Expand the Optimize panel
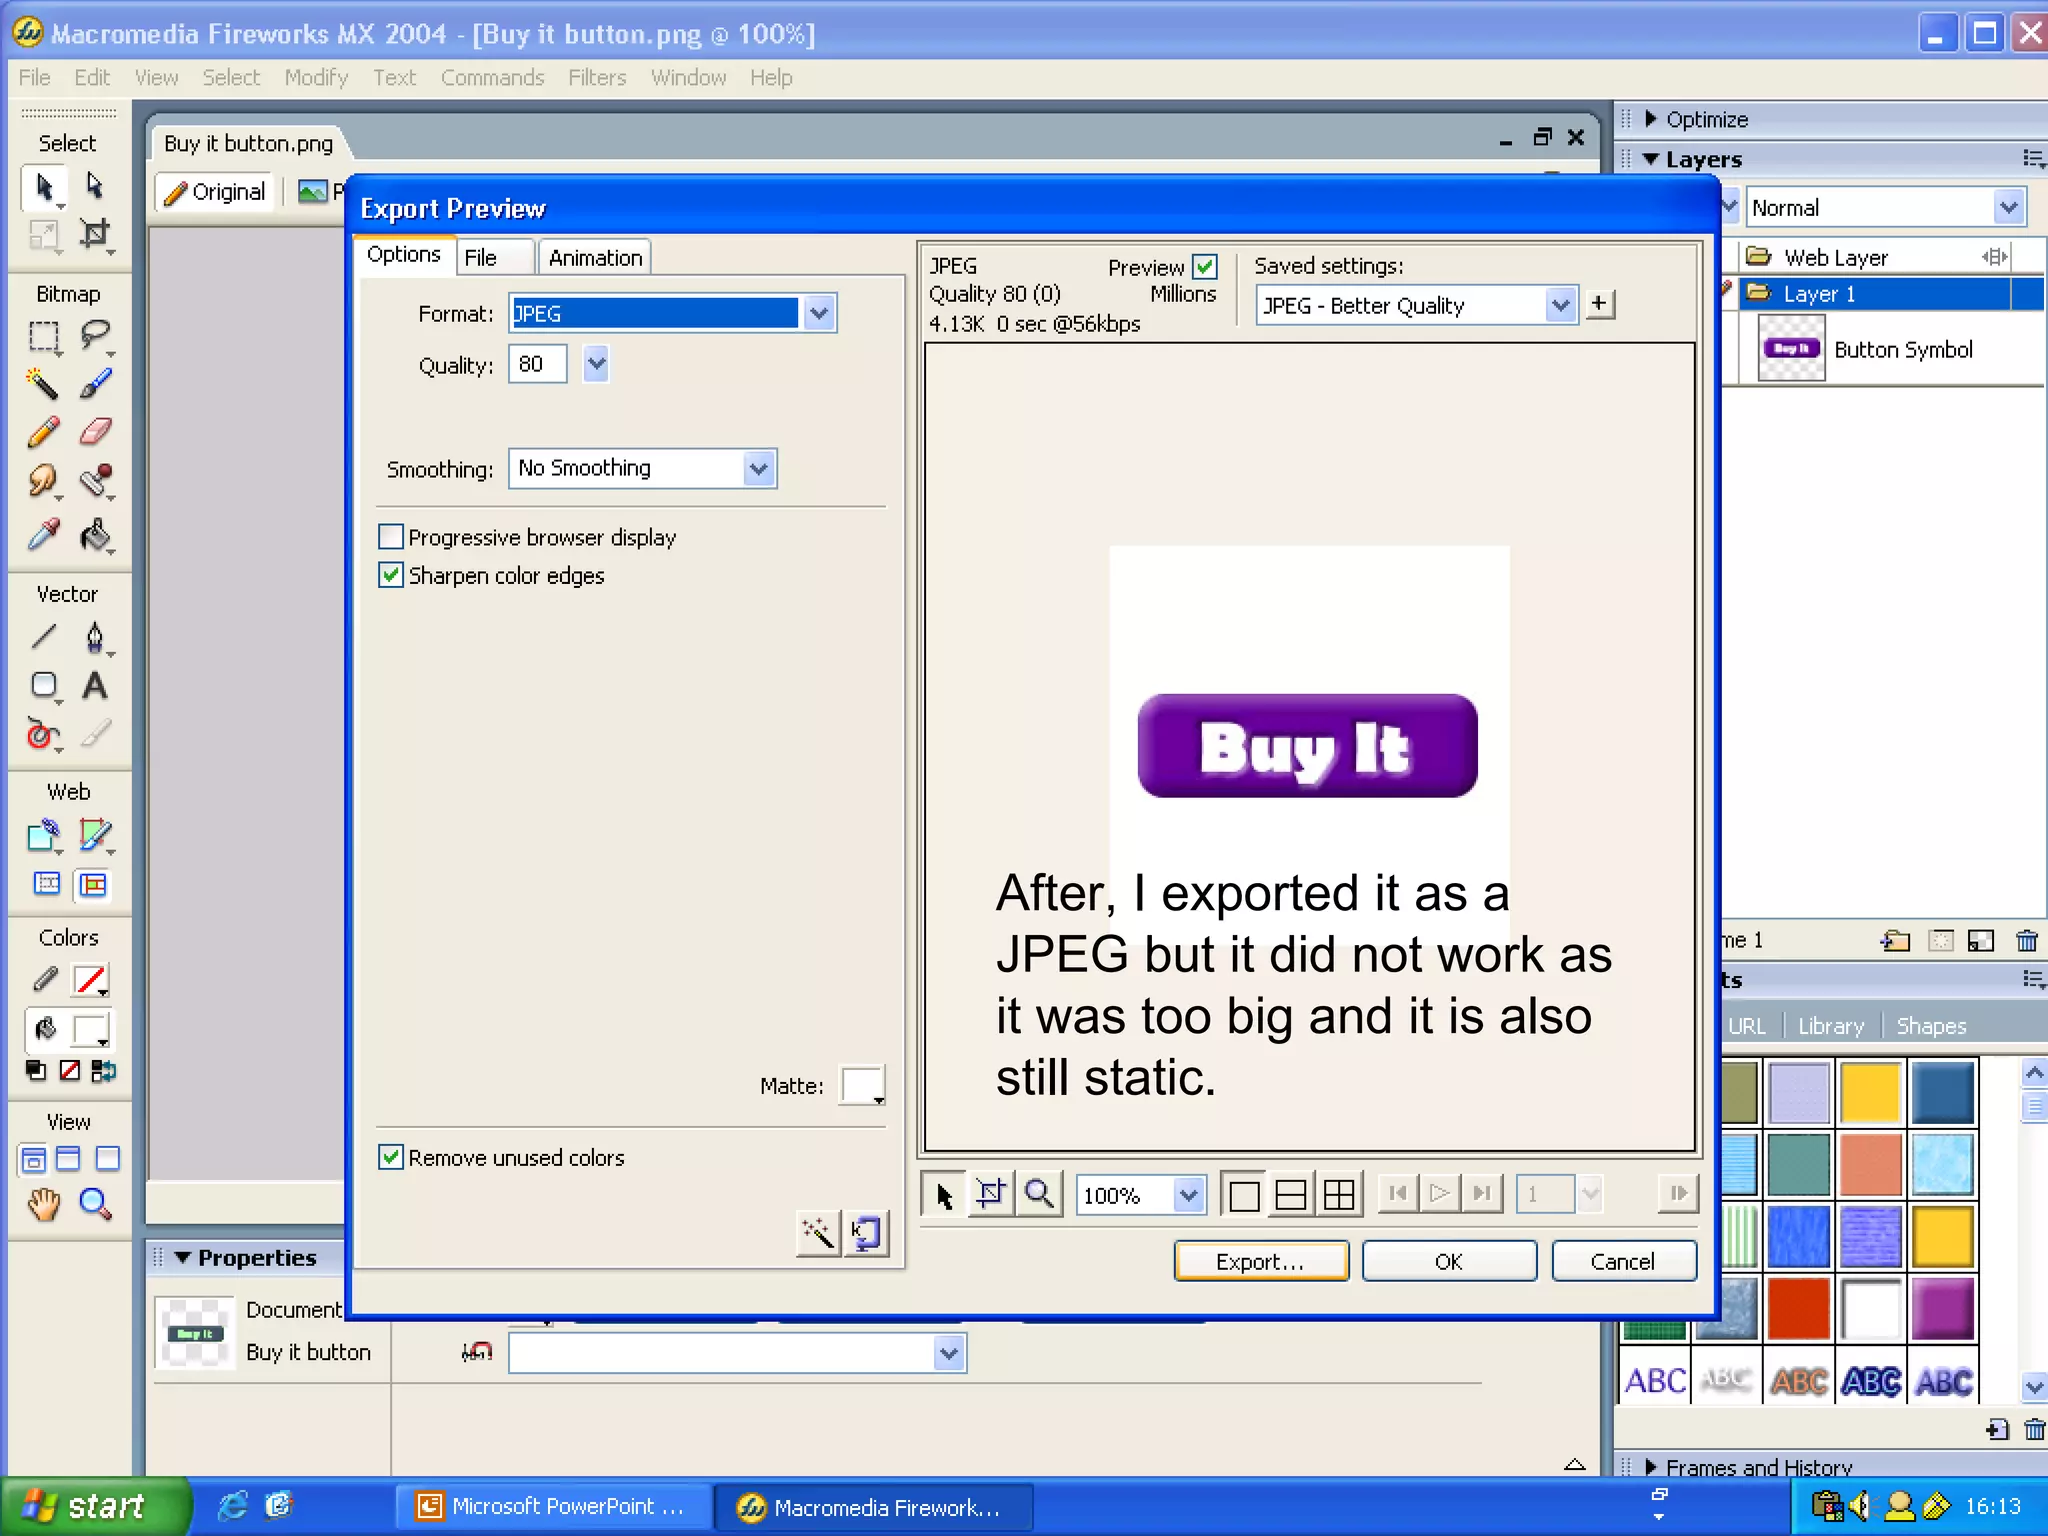Viewport: 2048px width, 1536px height. click(x=1652, y=119)
